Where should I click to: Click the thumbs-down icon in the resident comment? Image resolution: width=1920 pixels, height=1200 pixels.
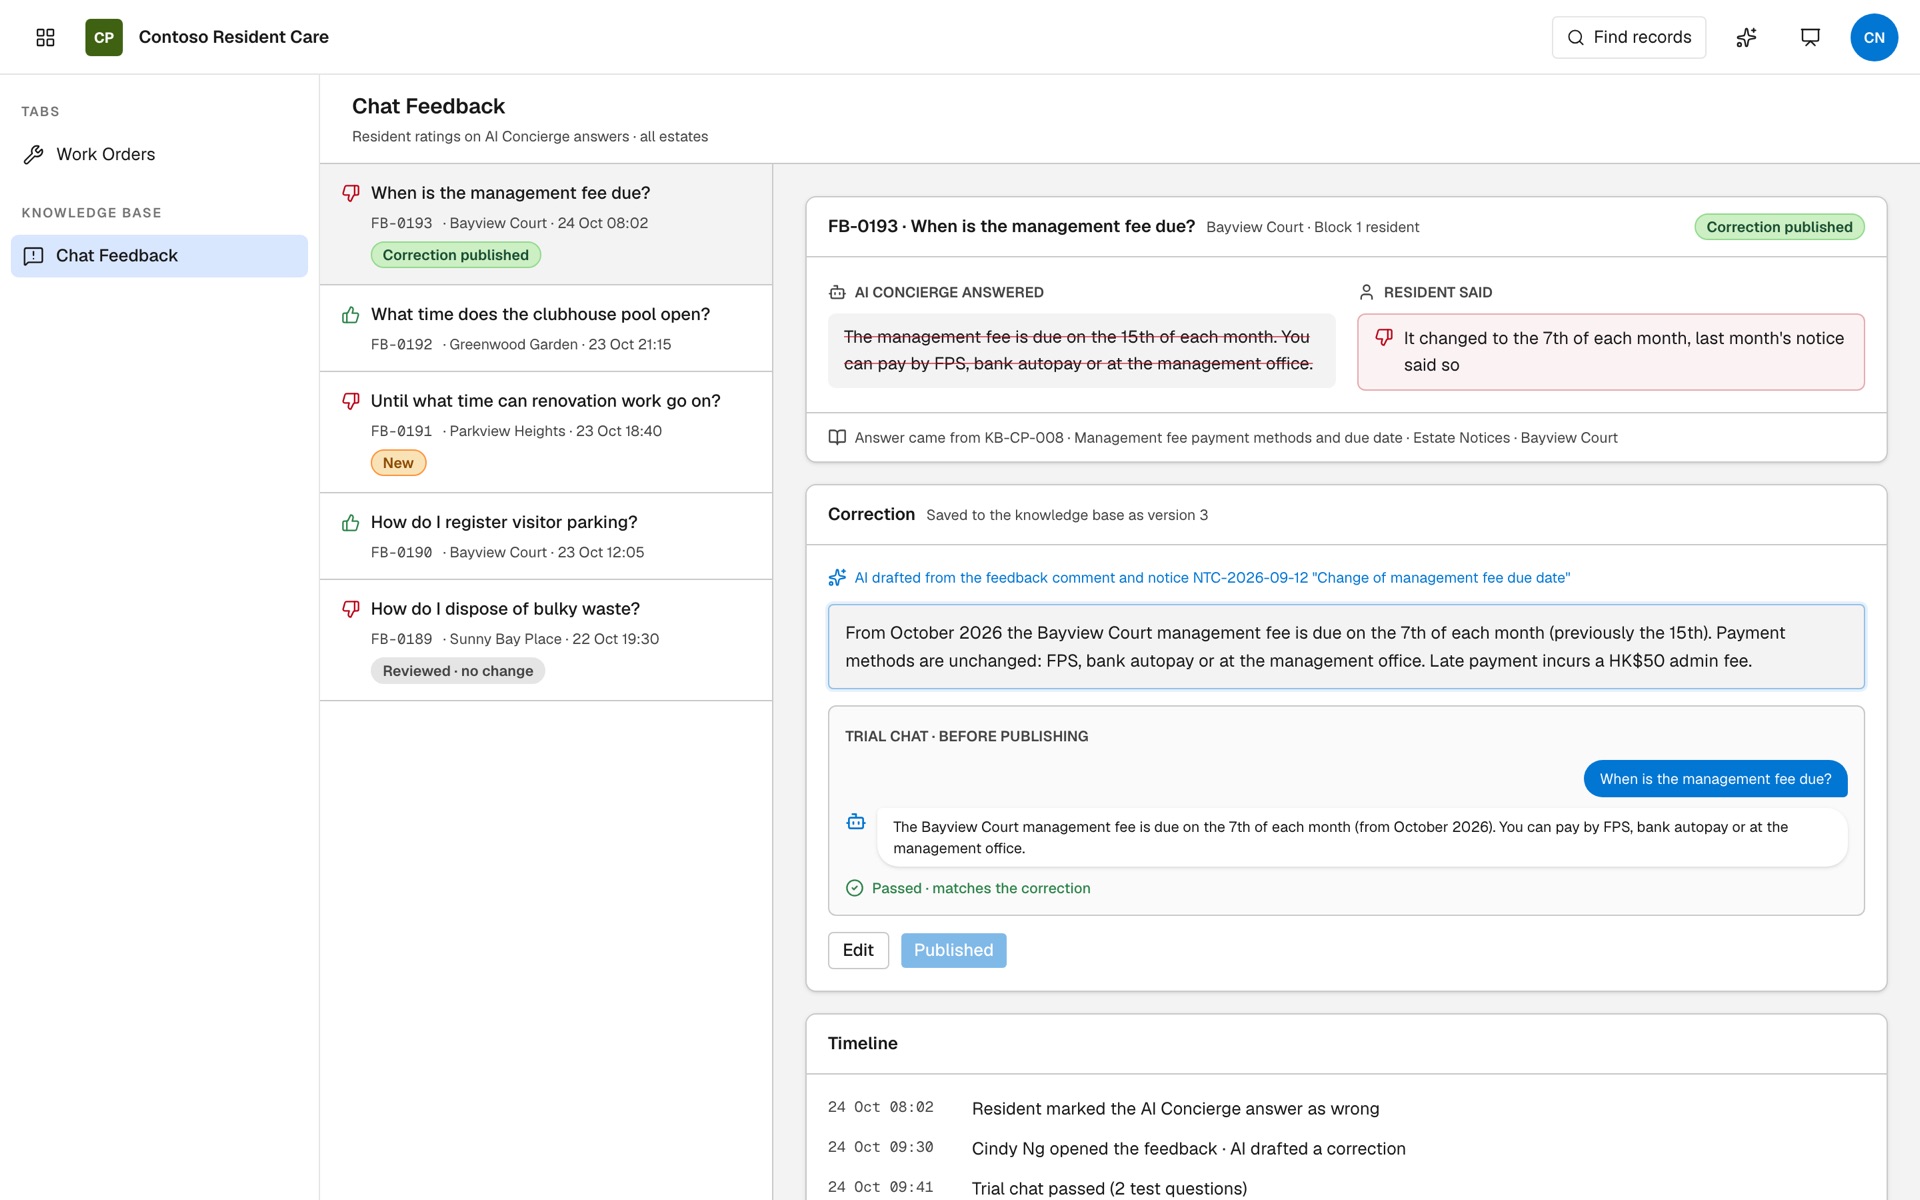pyautogui.click(x=1384, y=338)
